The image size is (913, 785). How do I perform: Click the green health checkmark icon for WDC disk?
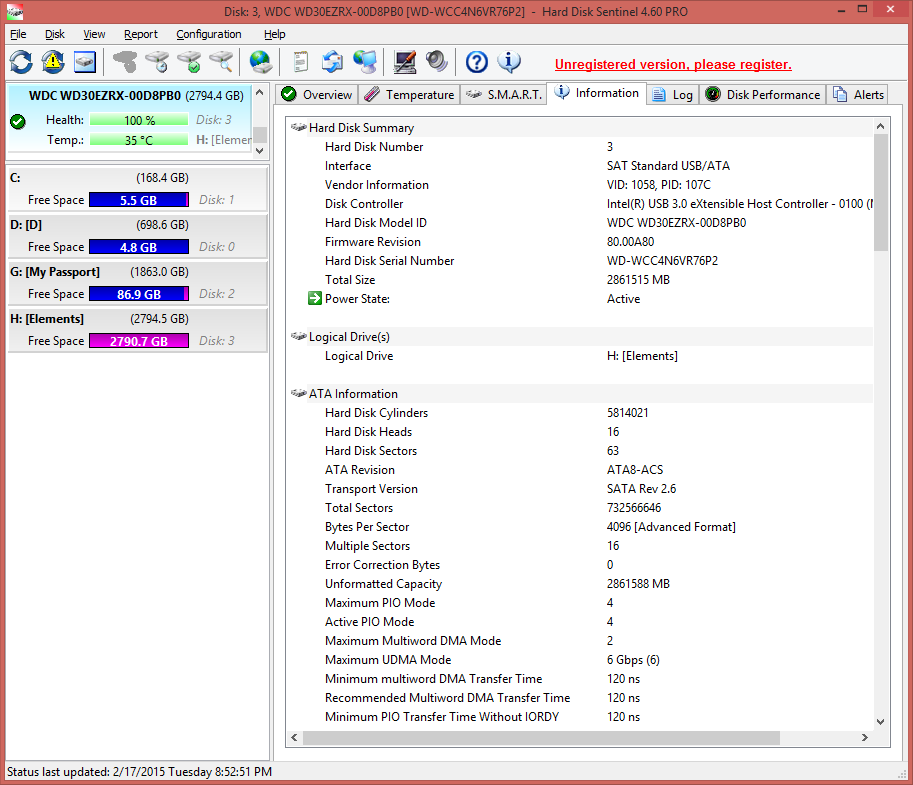click(18, 121)
